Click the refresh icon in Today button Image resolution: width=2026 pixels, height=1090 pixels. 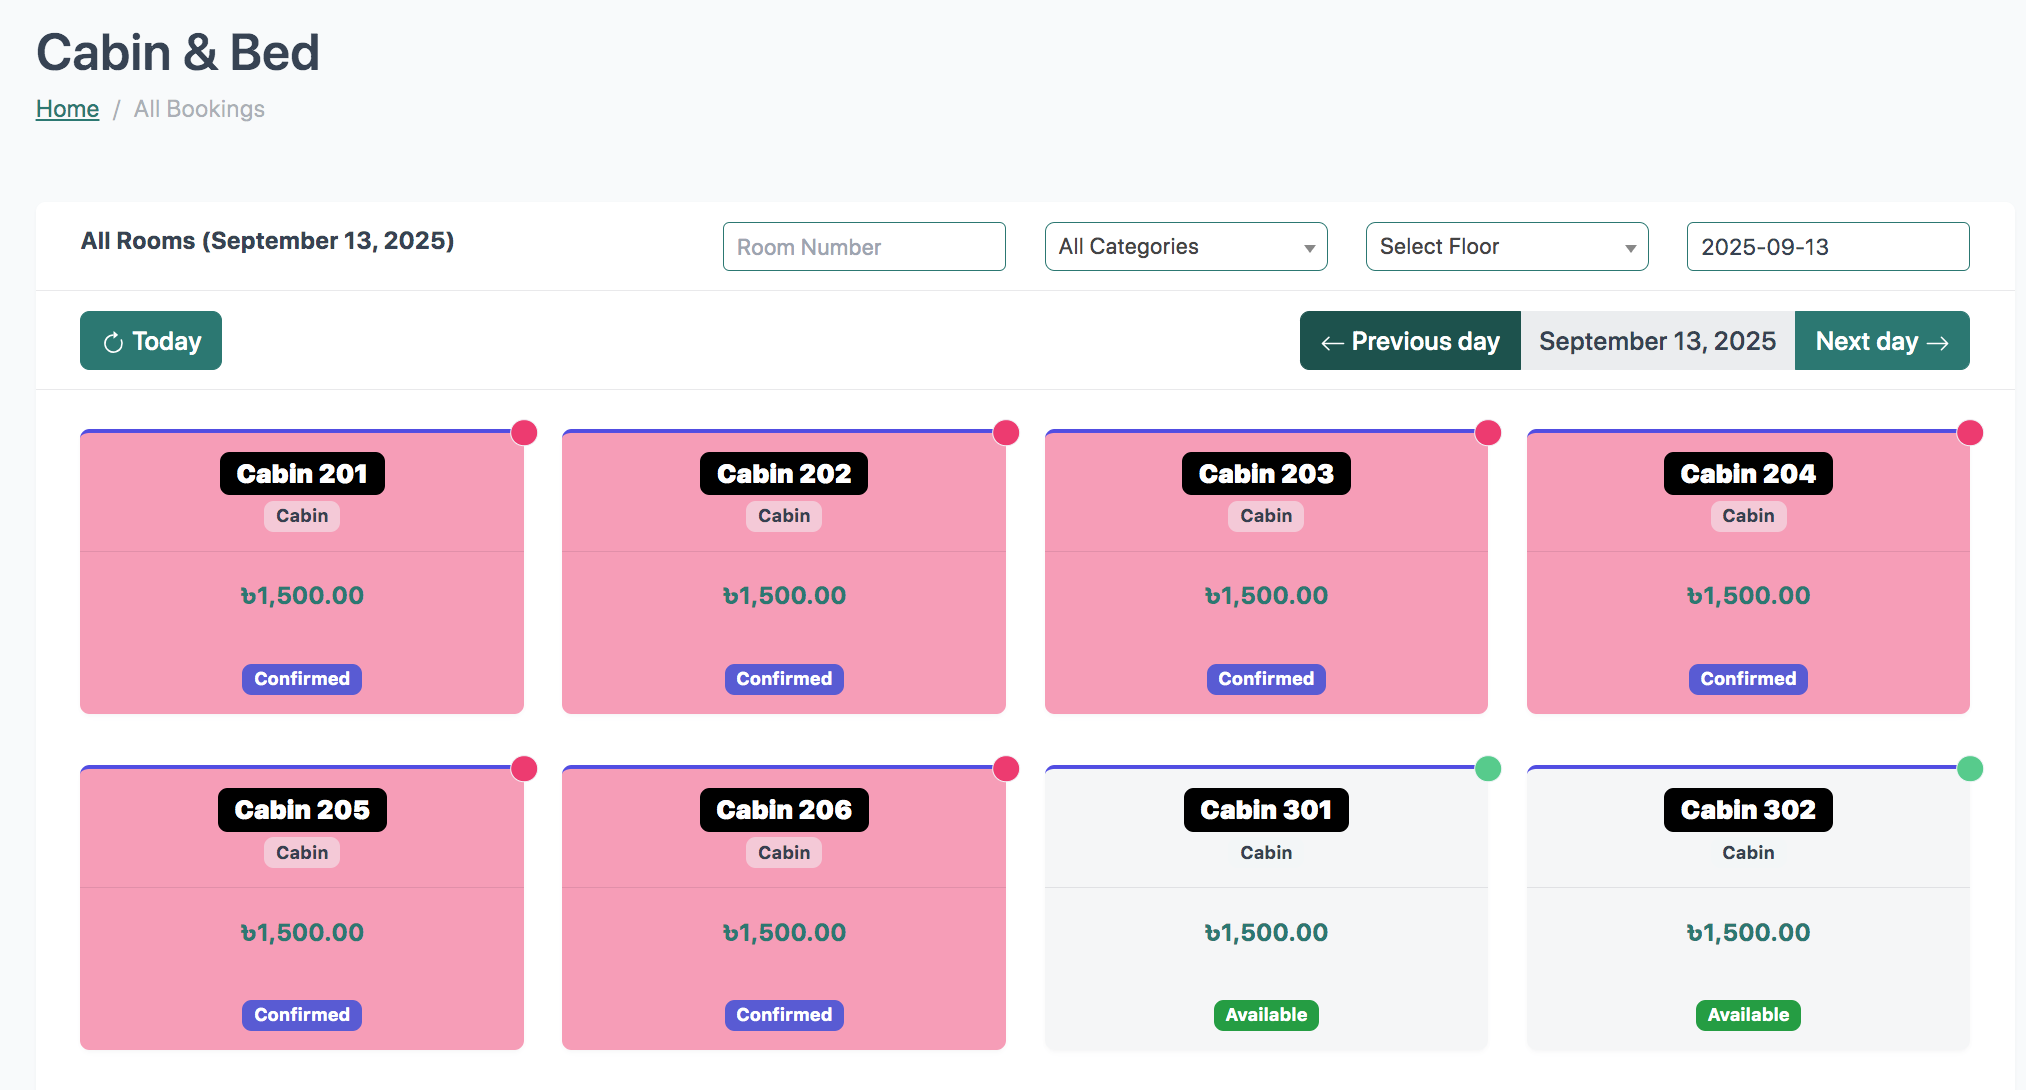114,342
